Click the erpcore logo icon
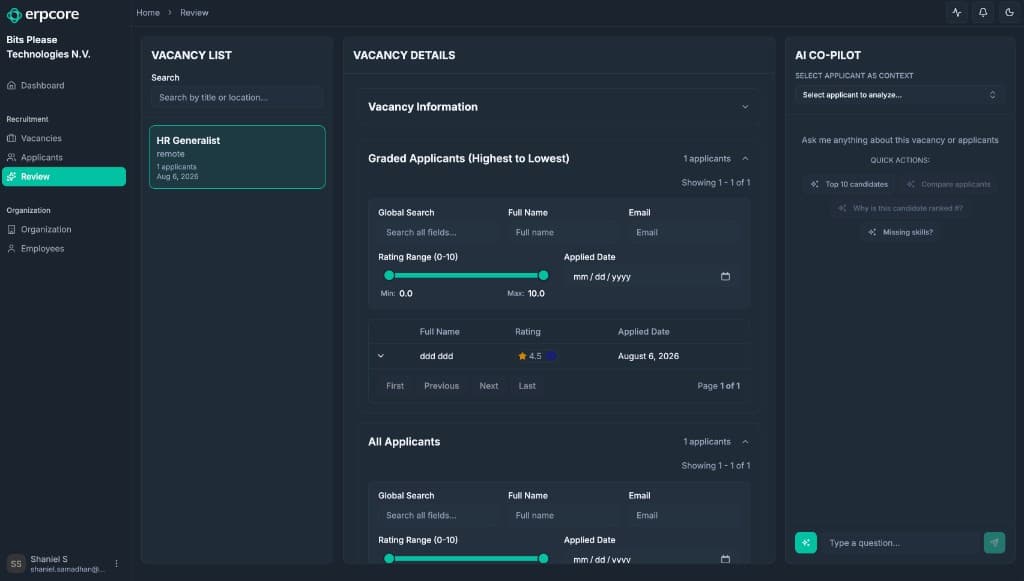Screen dimensions: 1024x581 point(14,14)
